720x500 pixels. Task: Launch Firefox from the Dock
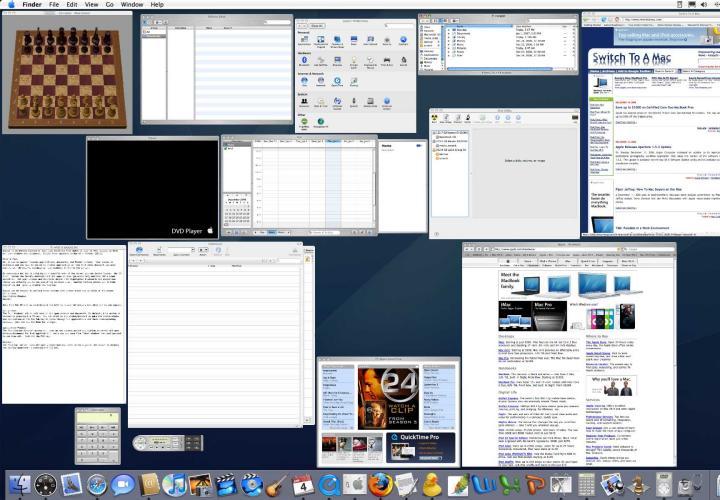tap(381, 485)
